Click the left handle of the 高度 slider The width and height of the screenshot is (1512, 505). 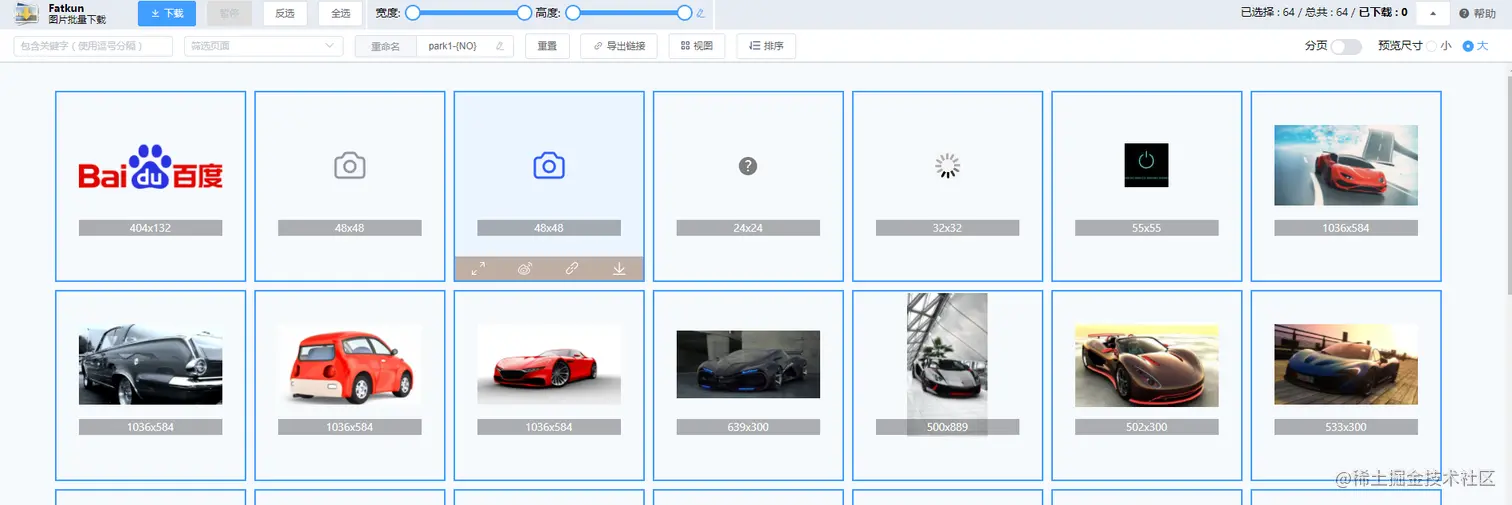[x=573, y=13]
